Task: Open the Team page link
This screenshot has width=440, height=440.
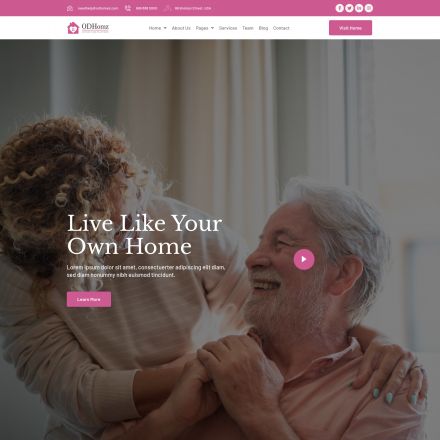Action: [248, 28]
